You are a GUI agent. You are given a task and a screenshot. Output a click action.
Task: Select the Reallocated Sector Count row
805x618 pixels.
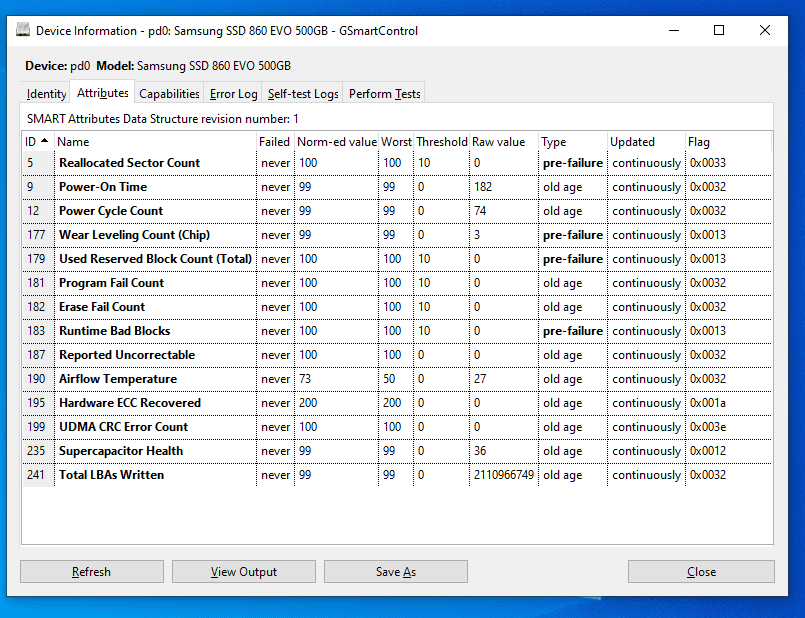tap(397, 163)
